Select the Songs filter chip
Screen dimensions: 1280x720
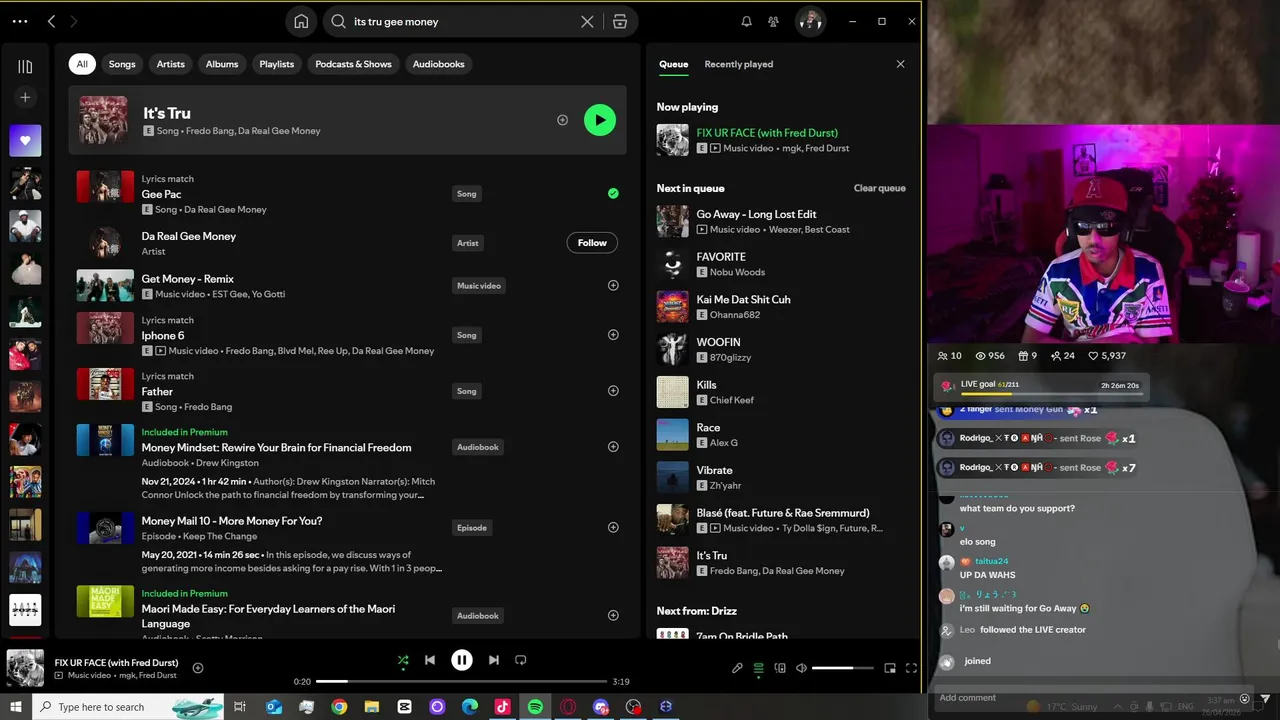(x=122, y=64)
